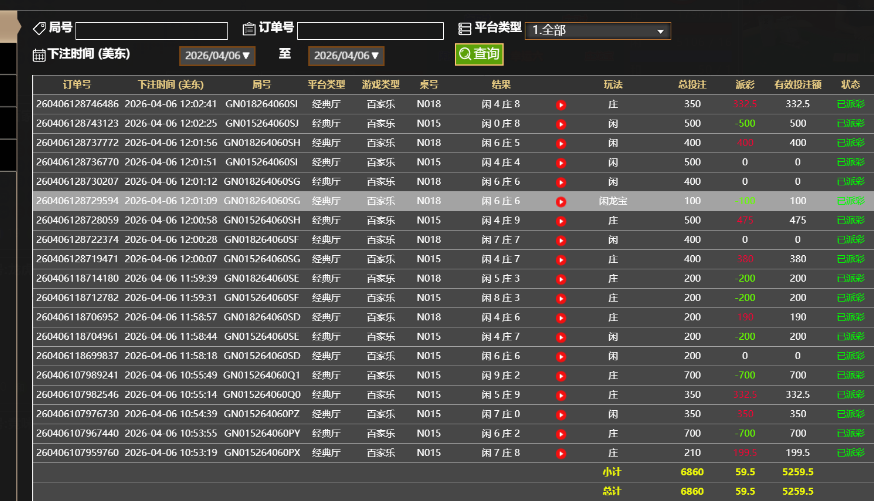Screen dimensions: 874x501
Task: Play replay video for order 260406128746486
Action: pyautogui.click(x=561, y=105)
